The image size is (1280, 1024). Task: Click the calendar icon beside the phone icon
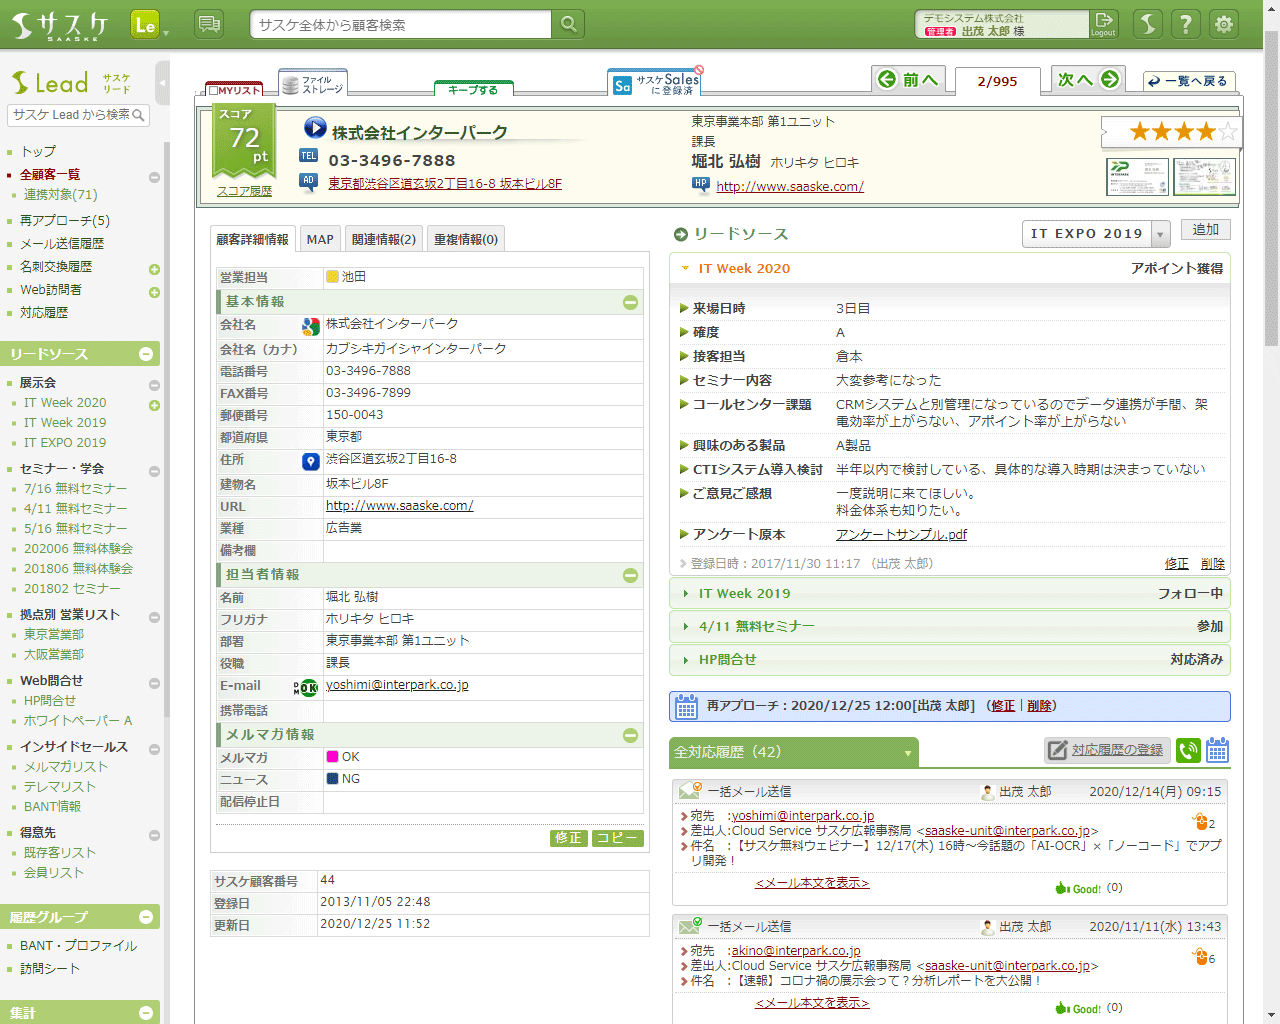coord(1217,750)
